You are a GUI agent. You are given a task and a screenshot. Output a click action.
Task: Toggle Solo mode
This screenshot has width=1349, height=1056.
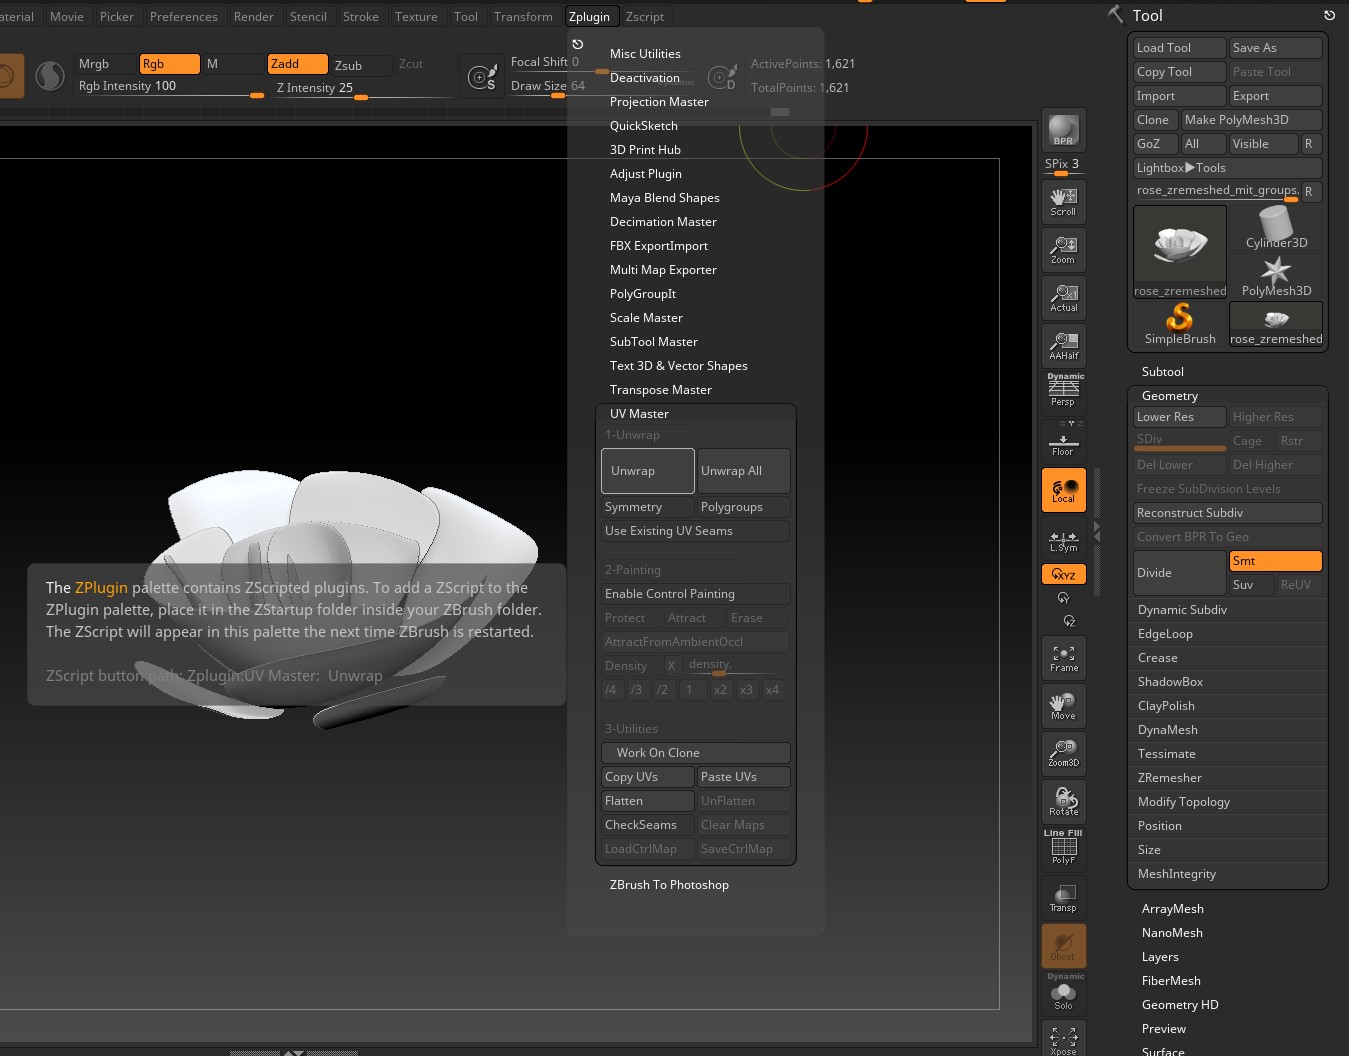pos(1063,993)
